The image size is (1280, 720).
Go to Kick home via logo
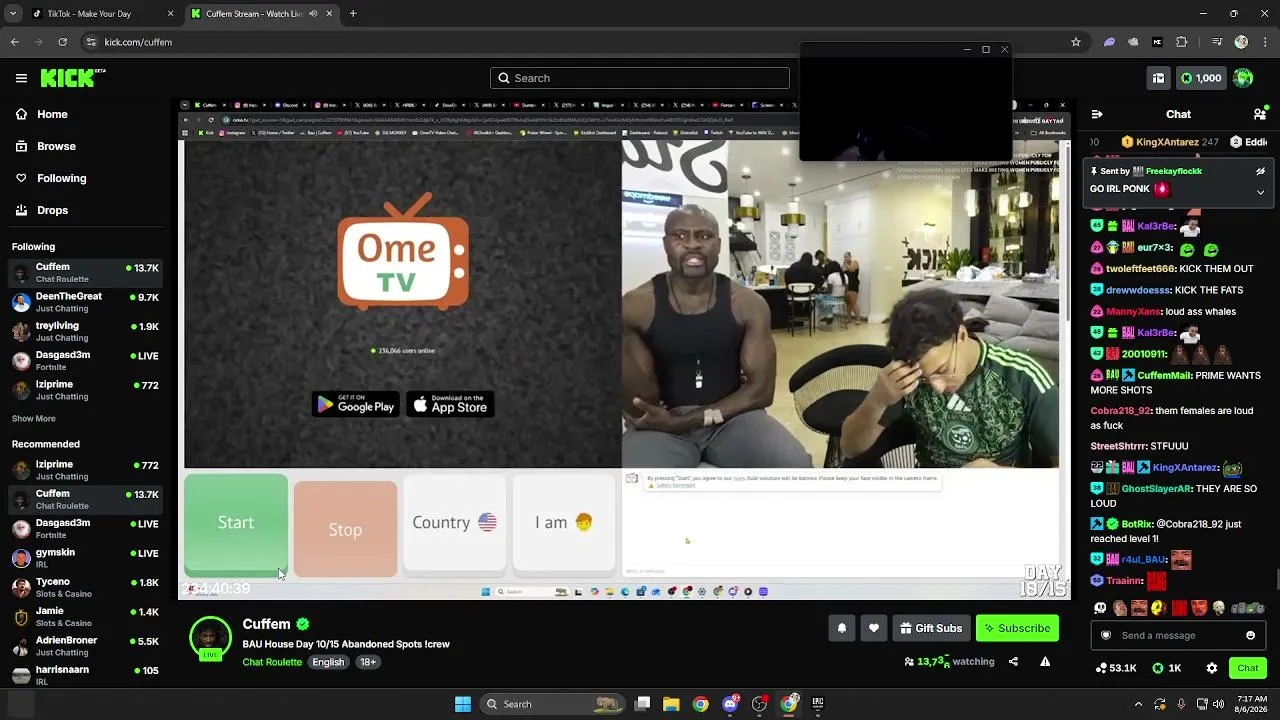73,77
